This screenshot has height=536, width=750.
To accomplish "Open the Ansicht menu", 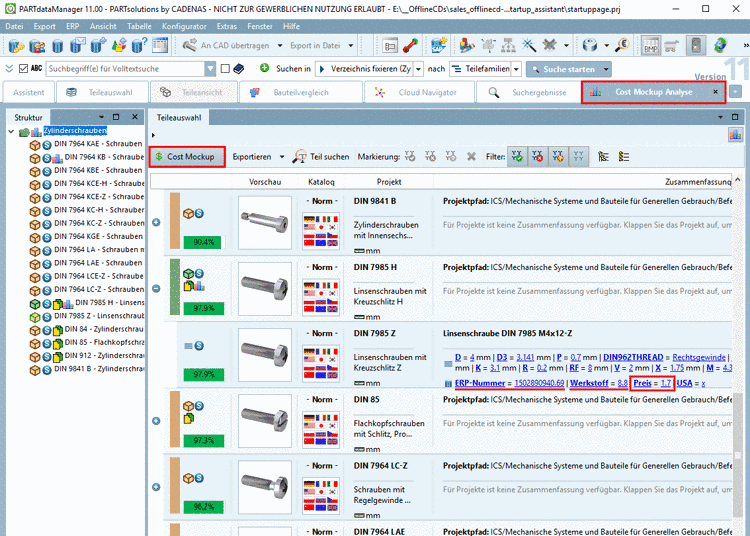I will (x=103, y=26).
